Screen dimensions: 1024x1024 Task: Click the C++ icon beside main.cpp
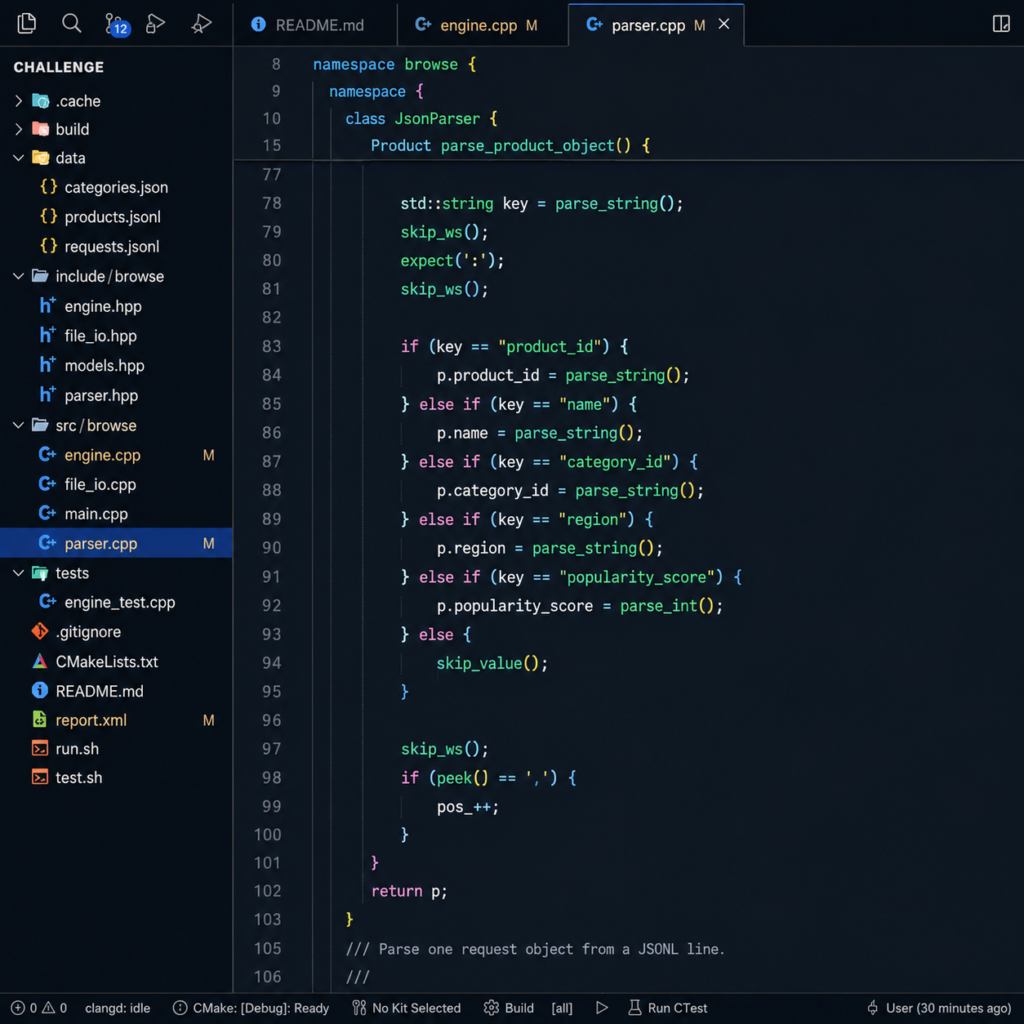(47, 513)
